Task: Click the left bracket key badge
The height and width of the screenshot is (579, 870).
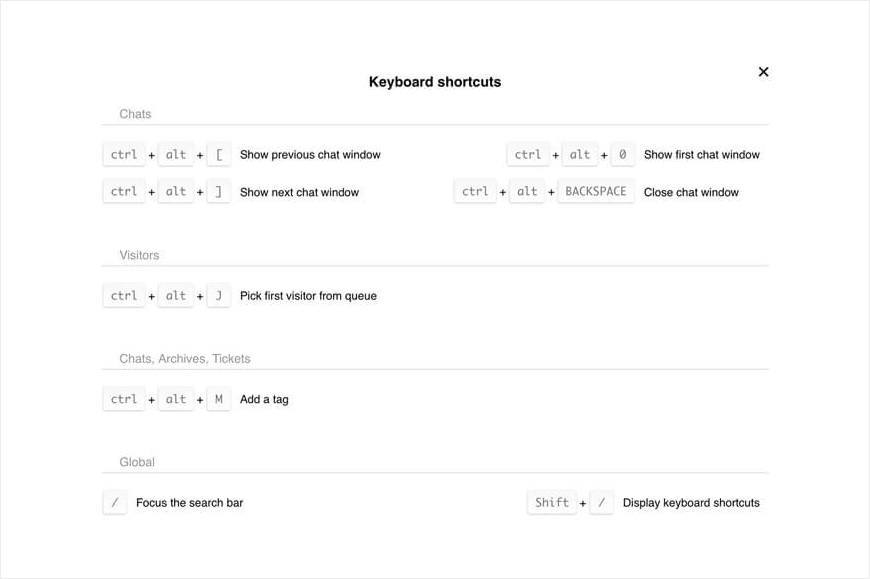Action: coord(219,155)
